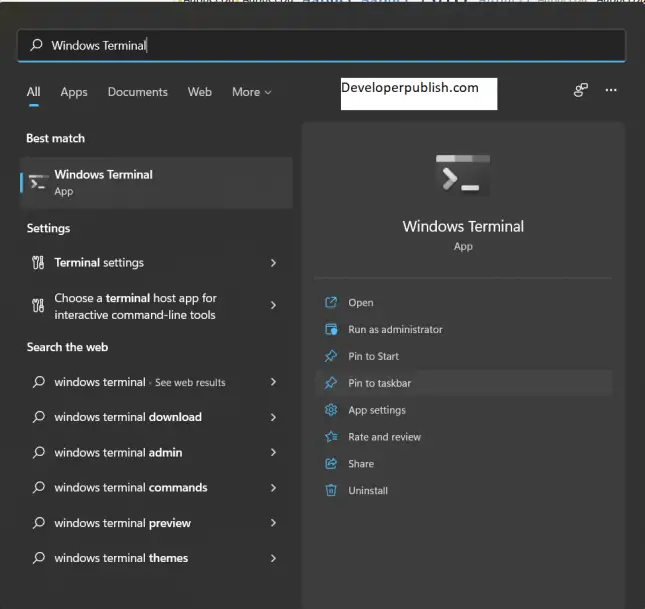This screenshot has width=645, height=609.
Task: Open the three-dot options menu
Action: [x=611, y=90]
